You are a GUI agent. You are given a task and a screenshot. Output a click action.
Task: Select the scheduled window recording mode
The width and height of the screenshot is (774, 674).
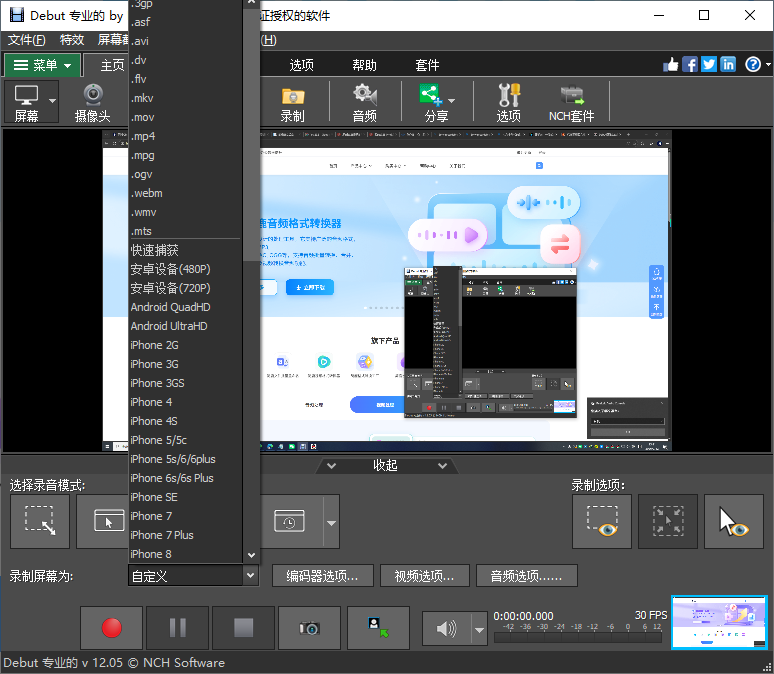(x=291, y=521)
